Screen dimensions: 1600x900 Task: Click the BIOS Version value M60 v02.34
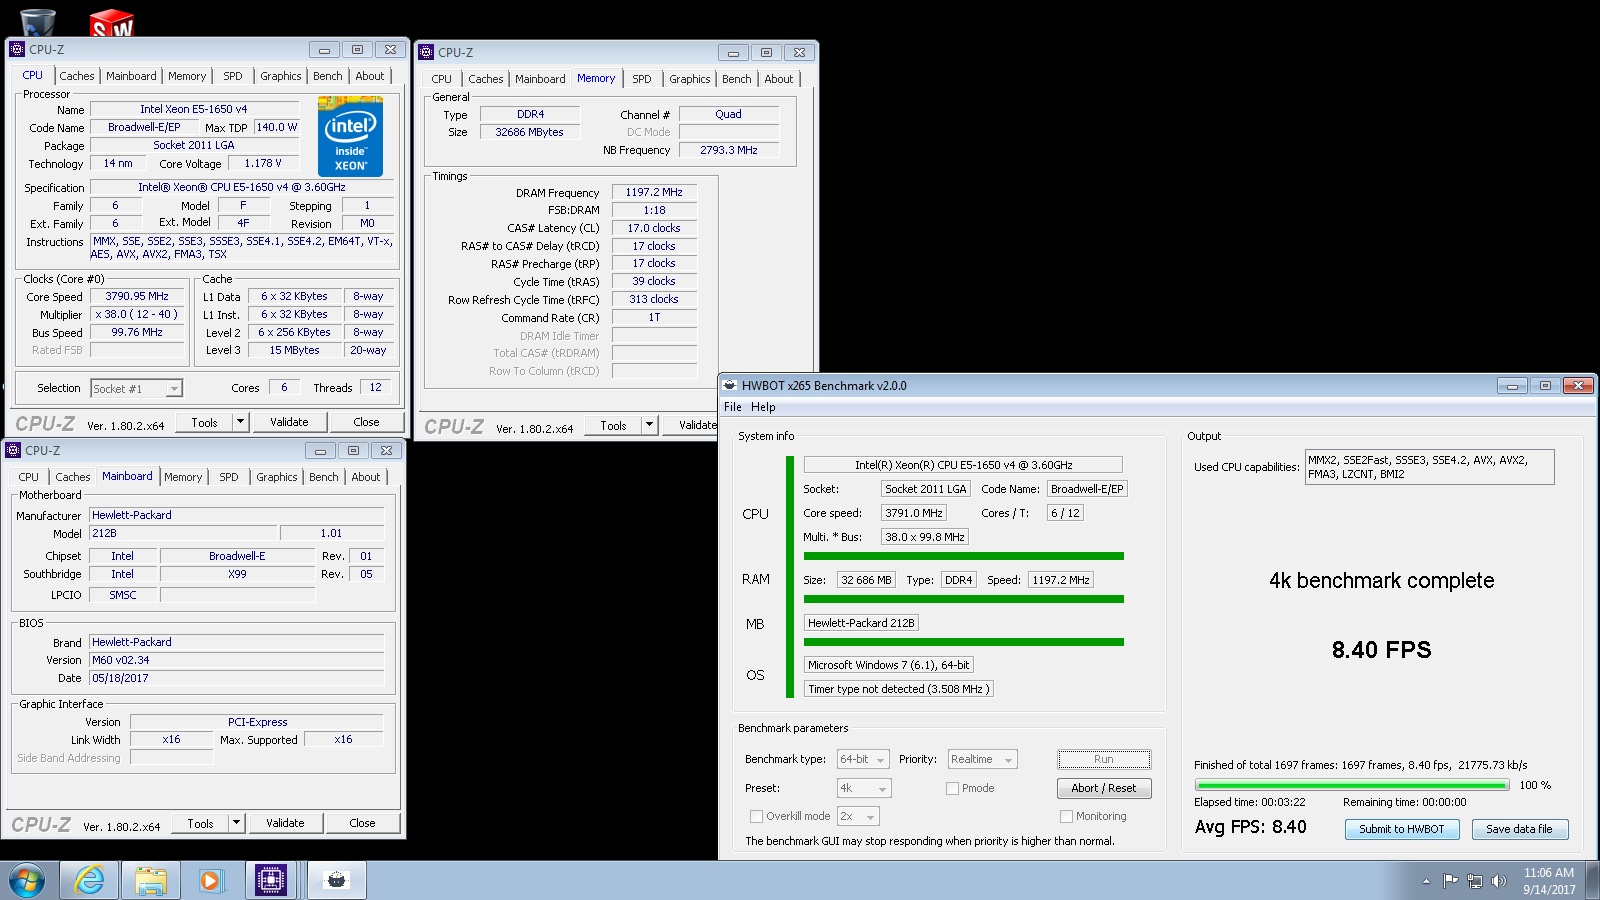237,660
